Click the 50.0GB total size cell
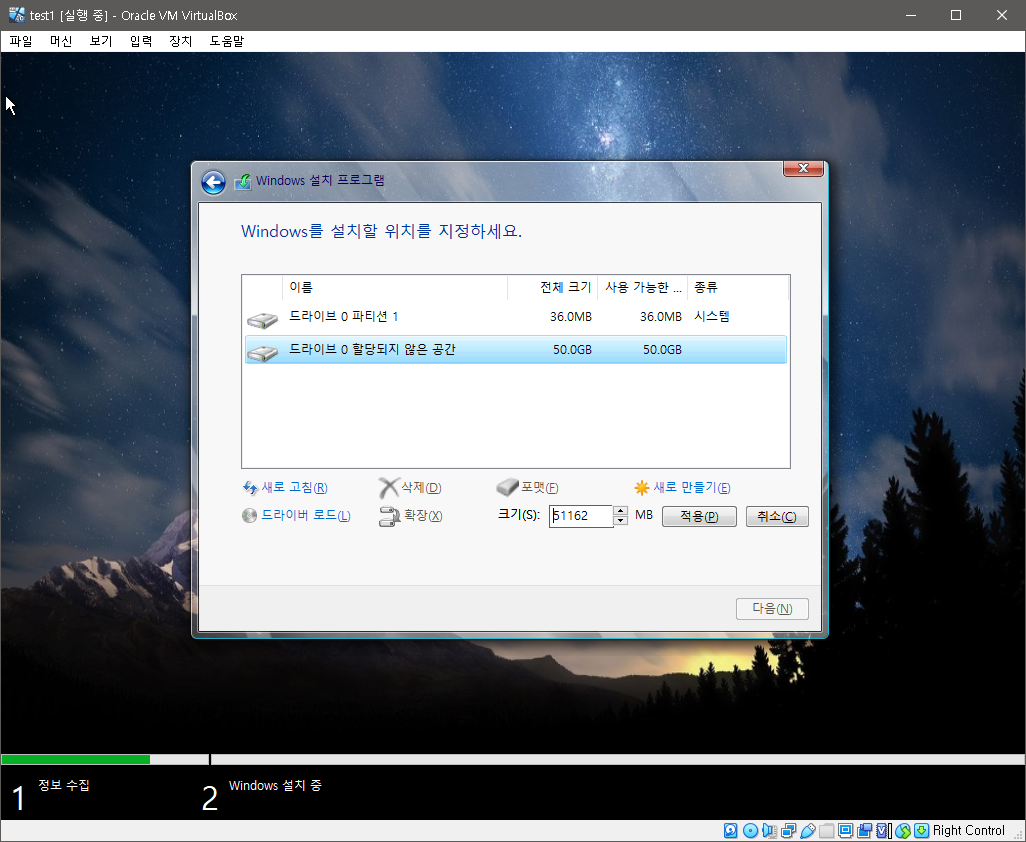 572,350
